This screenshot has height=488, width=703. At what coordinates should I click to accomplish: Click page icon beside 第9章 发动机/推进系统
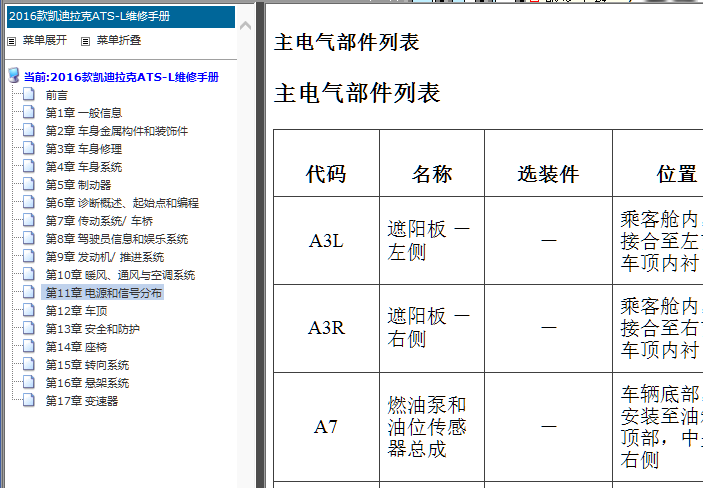29,256
